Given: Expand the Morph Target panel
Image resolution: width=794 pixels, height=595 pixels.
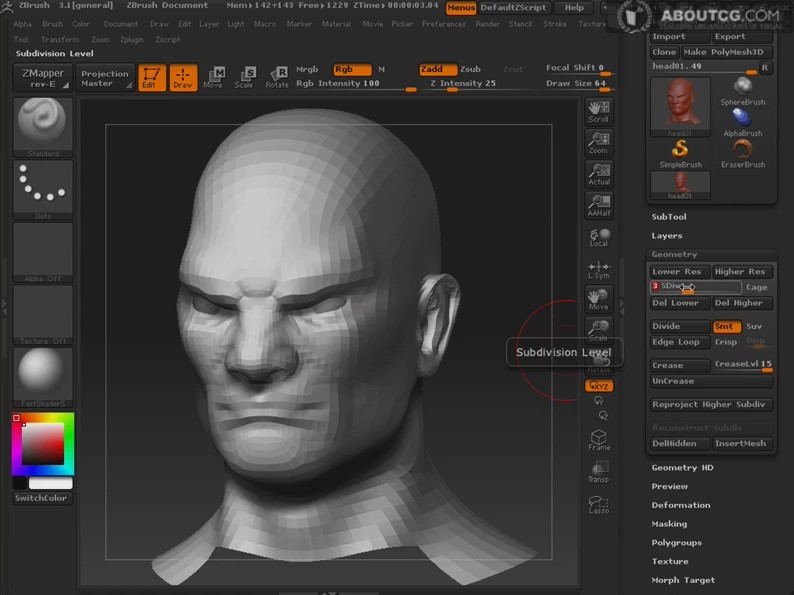Looking at the screenshot, I should coord(683,580).
